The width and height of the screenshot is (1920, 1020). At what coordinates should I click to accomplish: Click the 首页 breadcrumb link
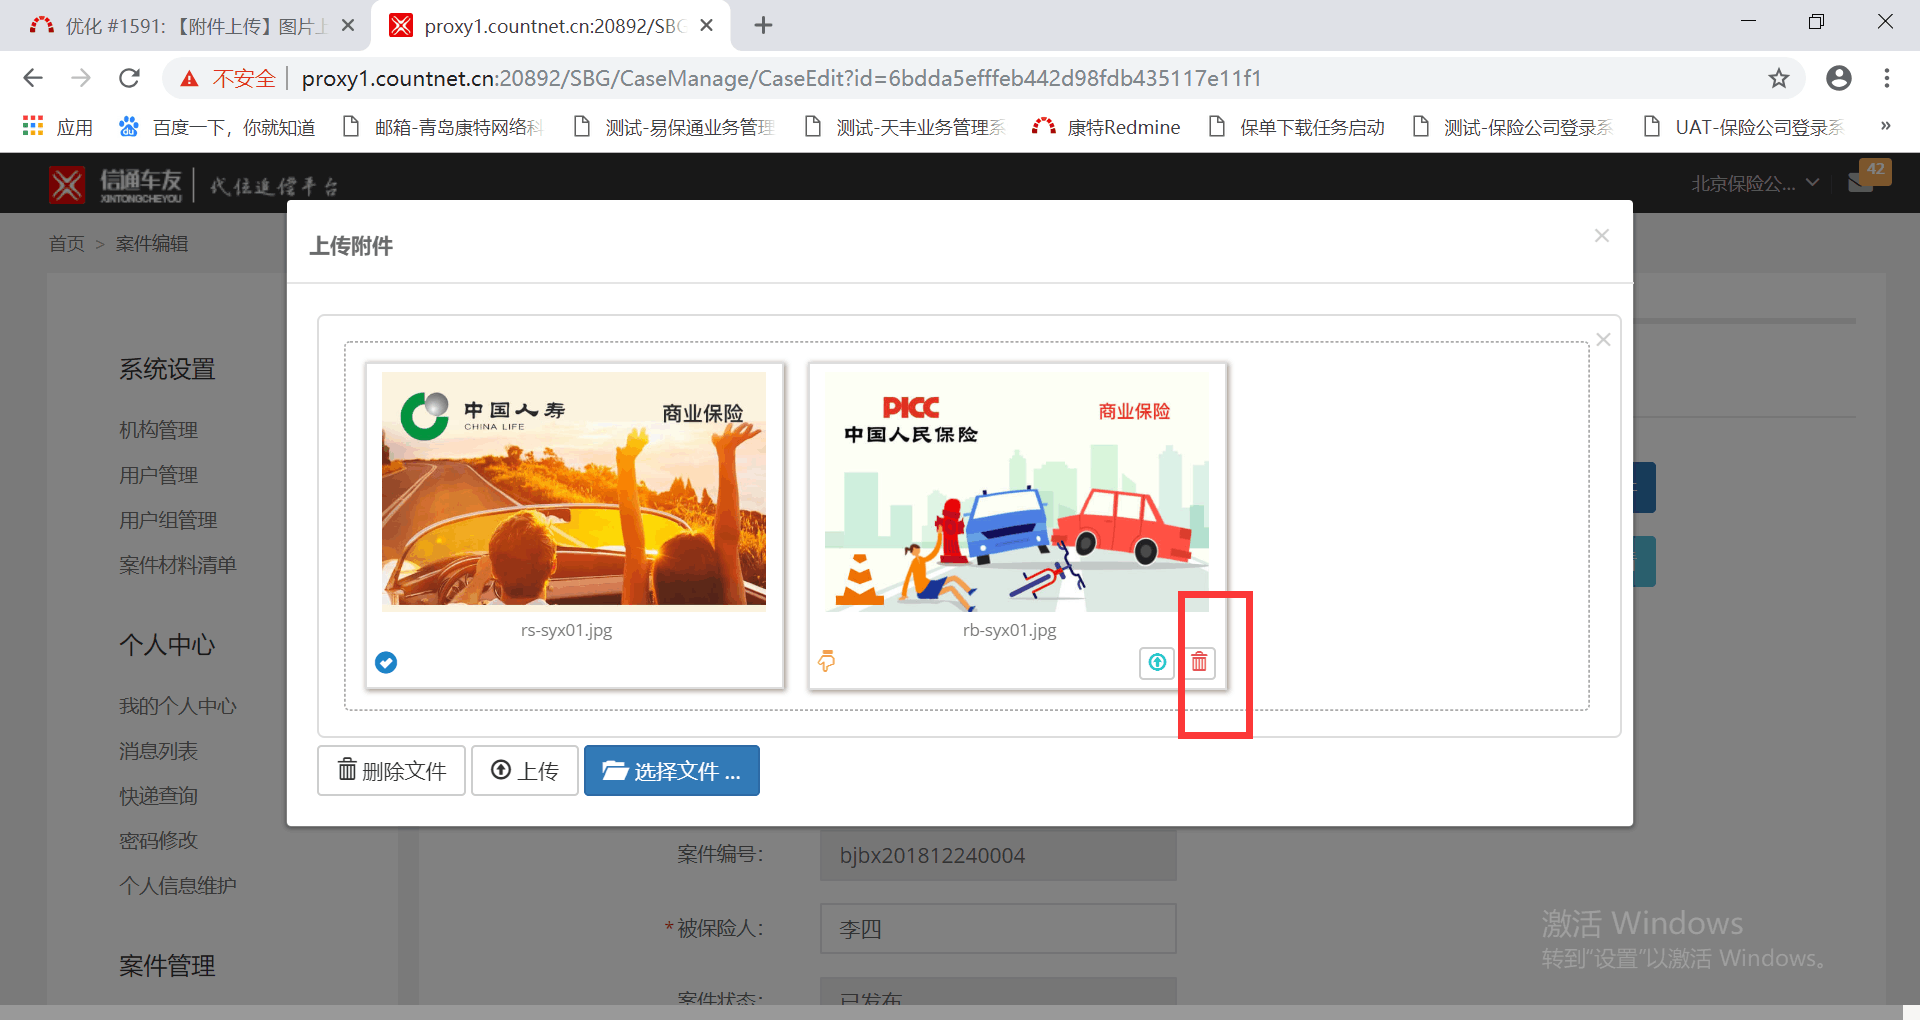67,244
